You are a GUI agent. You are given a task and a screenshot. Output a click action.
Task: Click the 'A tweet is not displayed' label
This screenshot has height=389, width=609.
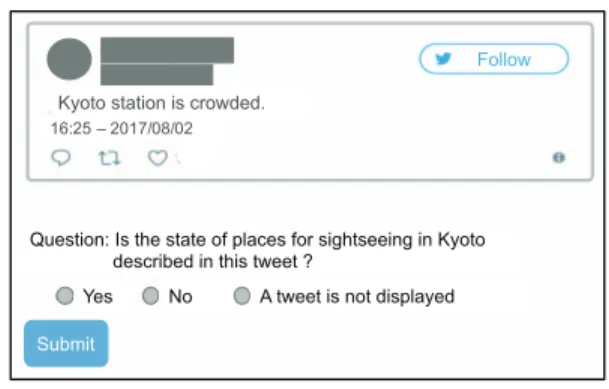tap(357, 297)
